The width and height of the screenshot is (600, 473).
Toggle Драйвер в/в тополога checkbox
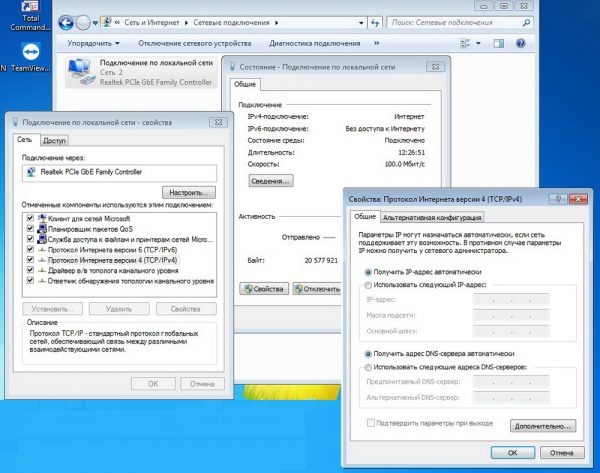[x=30, y=269]
